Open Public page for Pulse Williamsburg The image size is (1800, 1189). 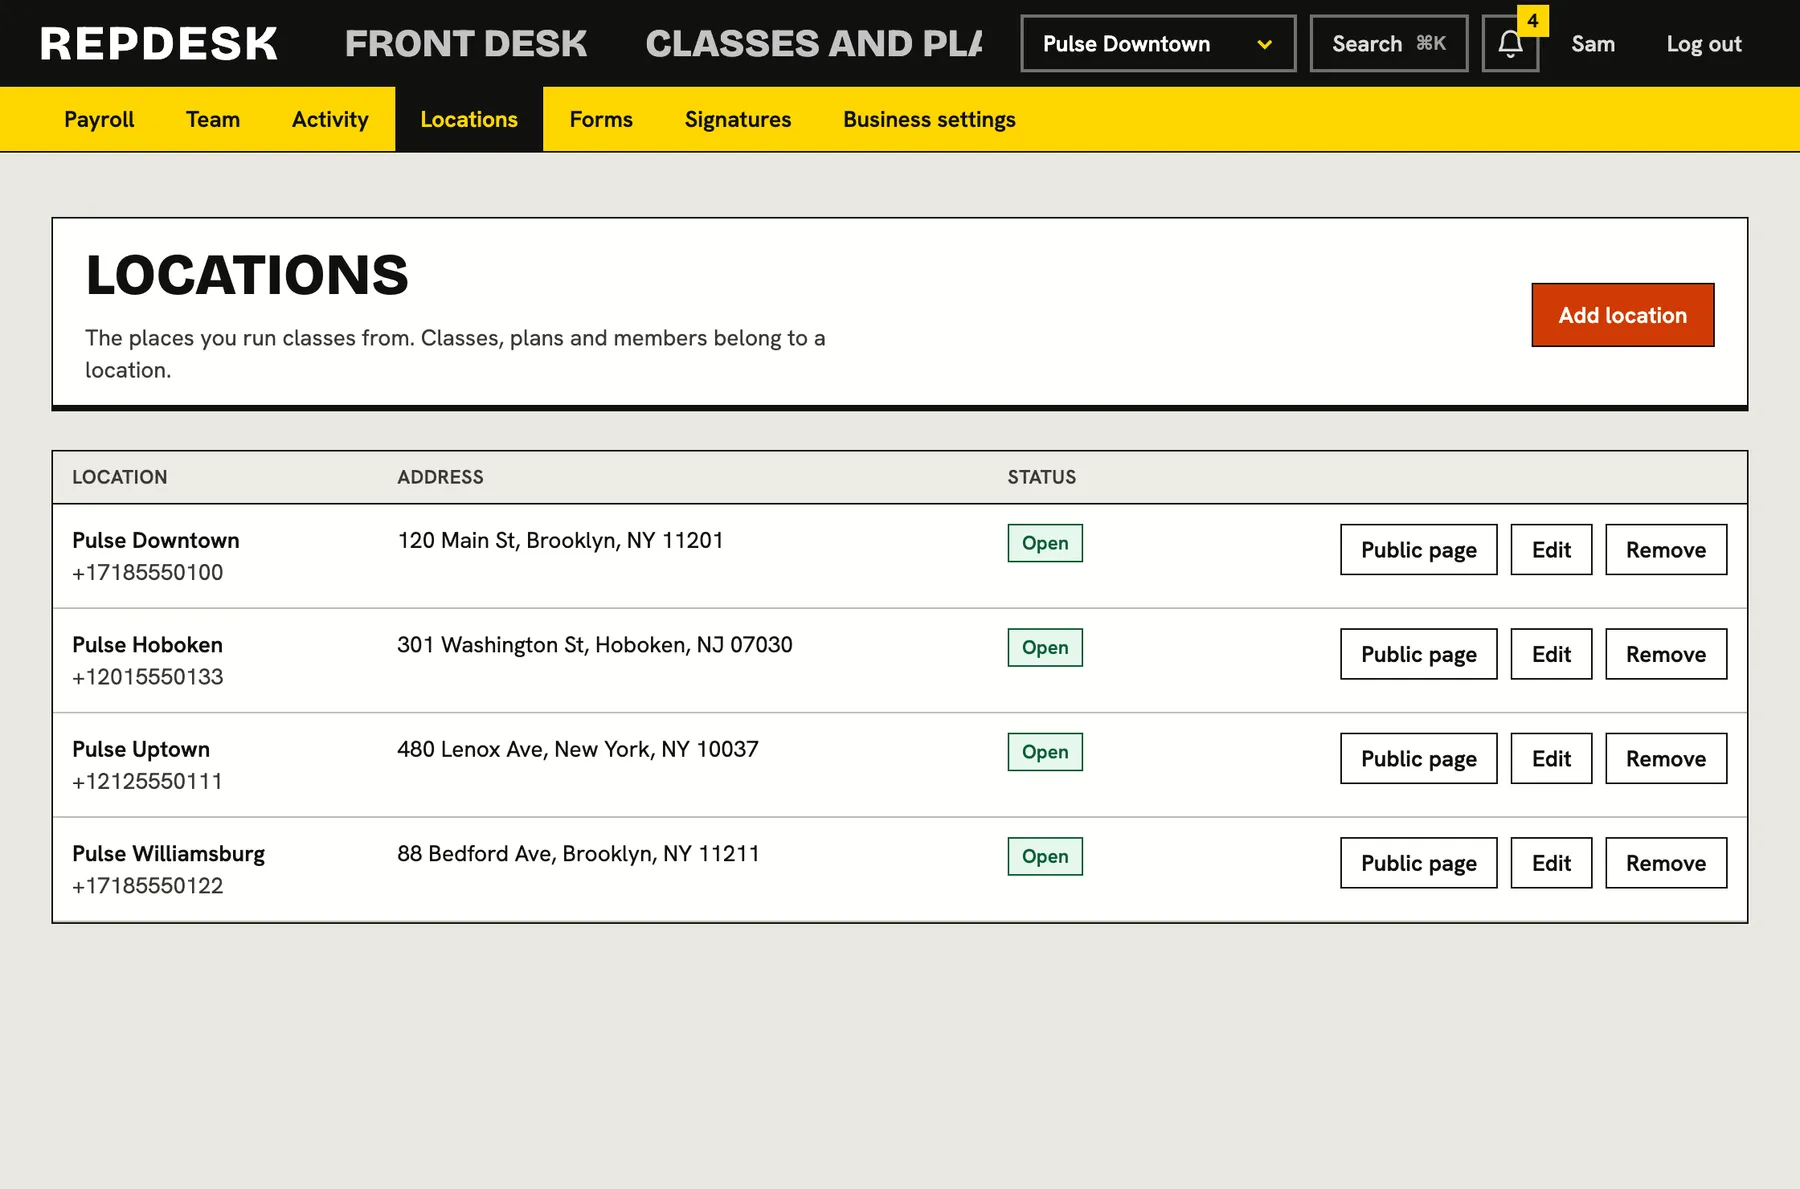pyautogui.click(x=1418, y=863)
